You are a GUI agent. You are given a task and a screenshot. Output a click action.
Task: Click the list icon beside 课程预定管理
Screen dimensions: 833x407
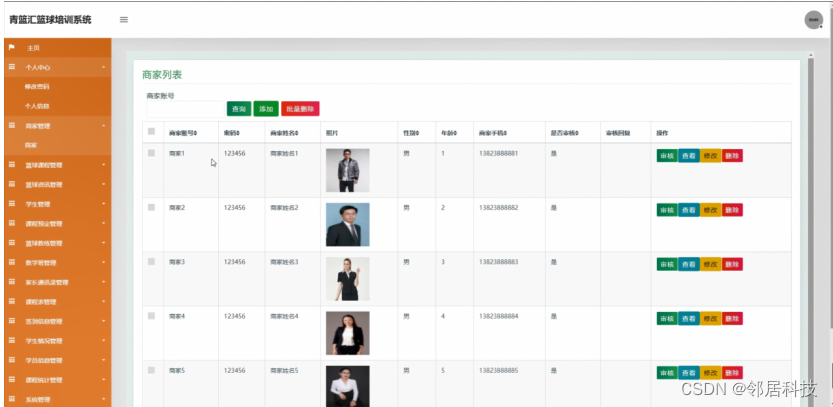point(12,223)
